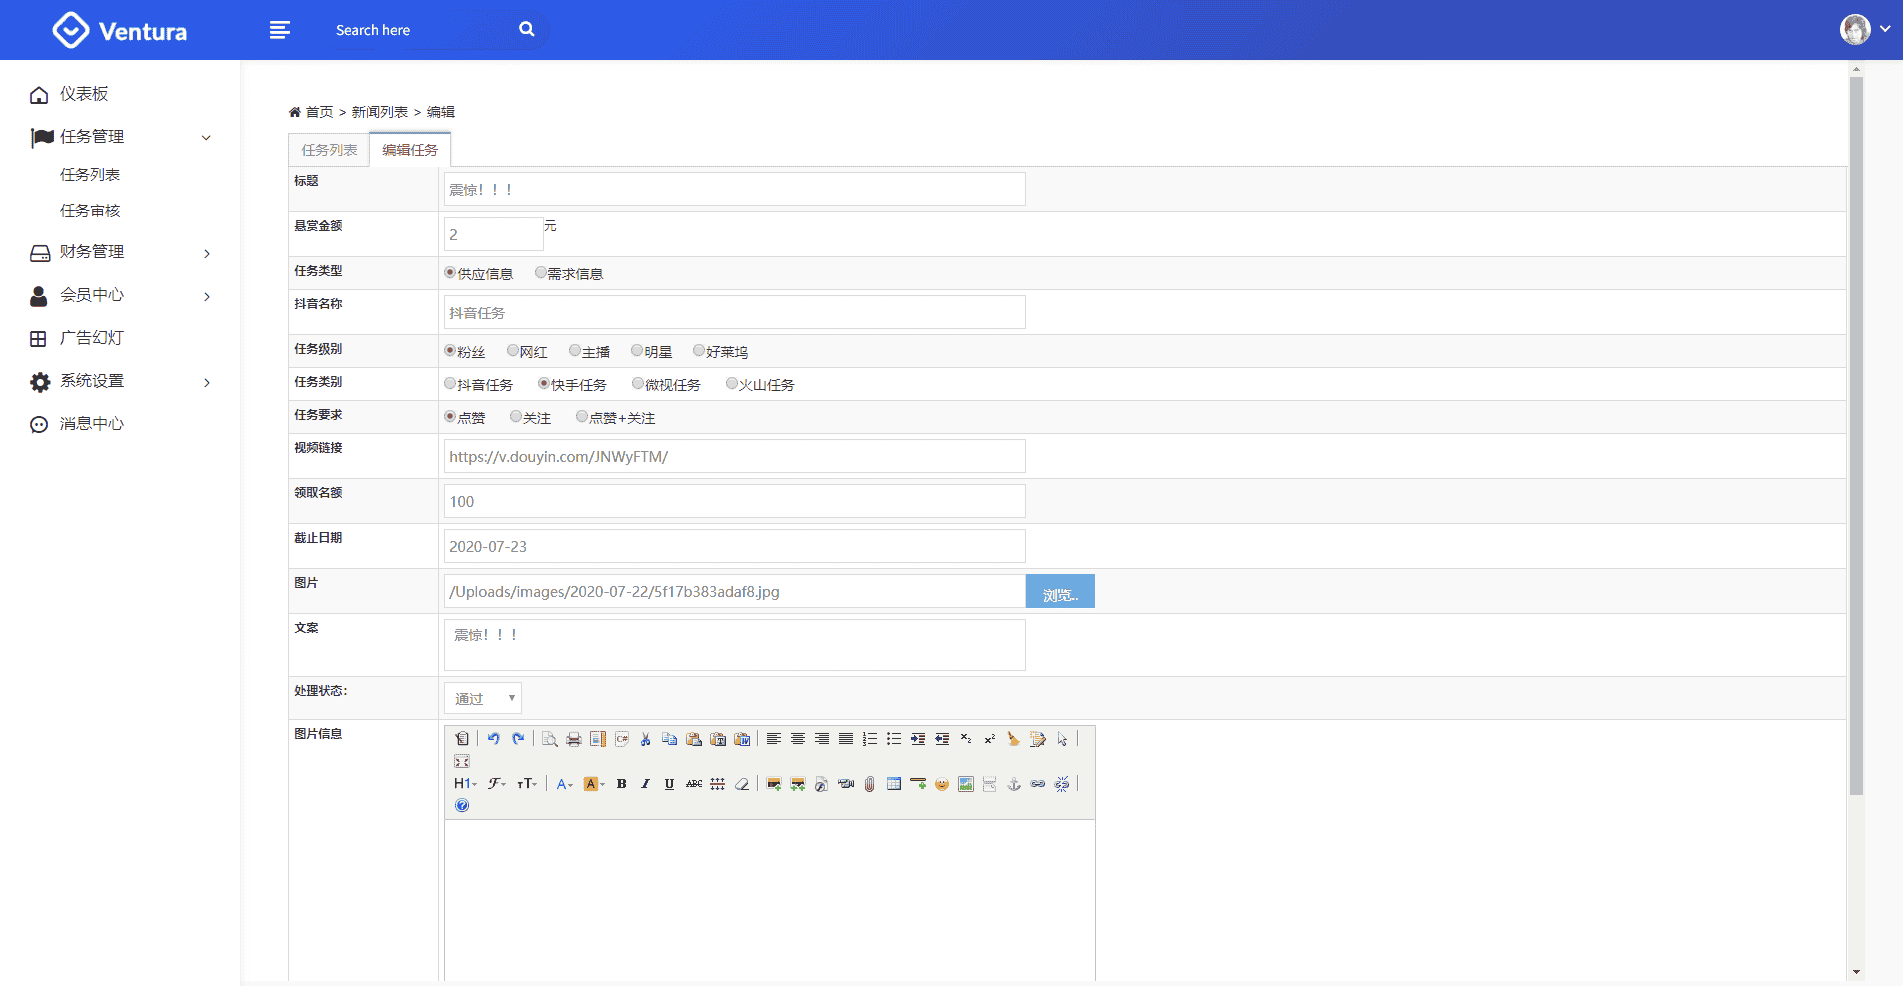
Task: Open the H1 heading dropdown in editor
Action: (465, 784)
